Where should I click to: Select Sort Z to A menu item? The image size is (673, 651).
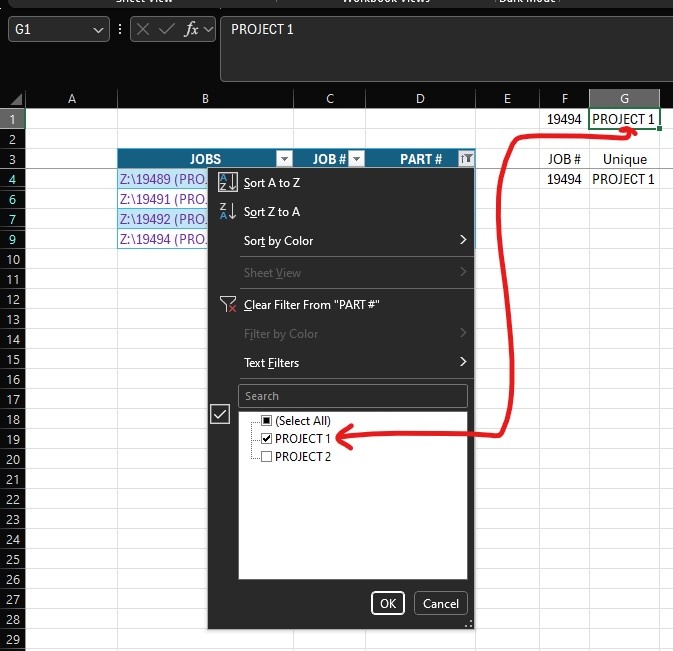click(341, 212)
